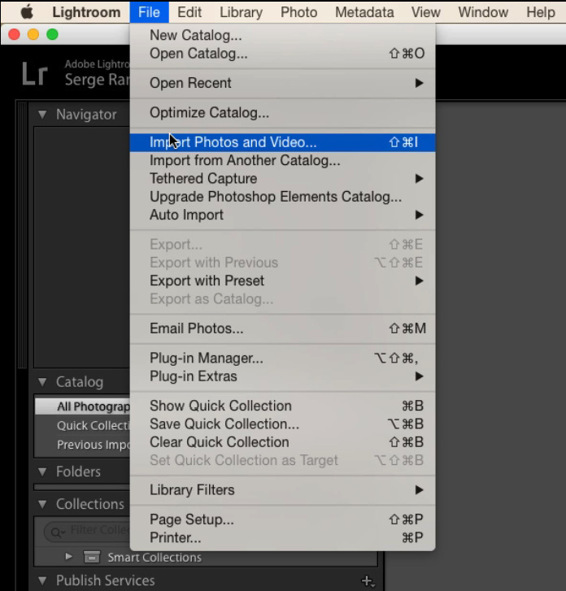Image resolution: width=566 pixels, height=591 pixels.
Task: Select Quick Collection in Catalog panel
Action: click(x=83, y=426)
